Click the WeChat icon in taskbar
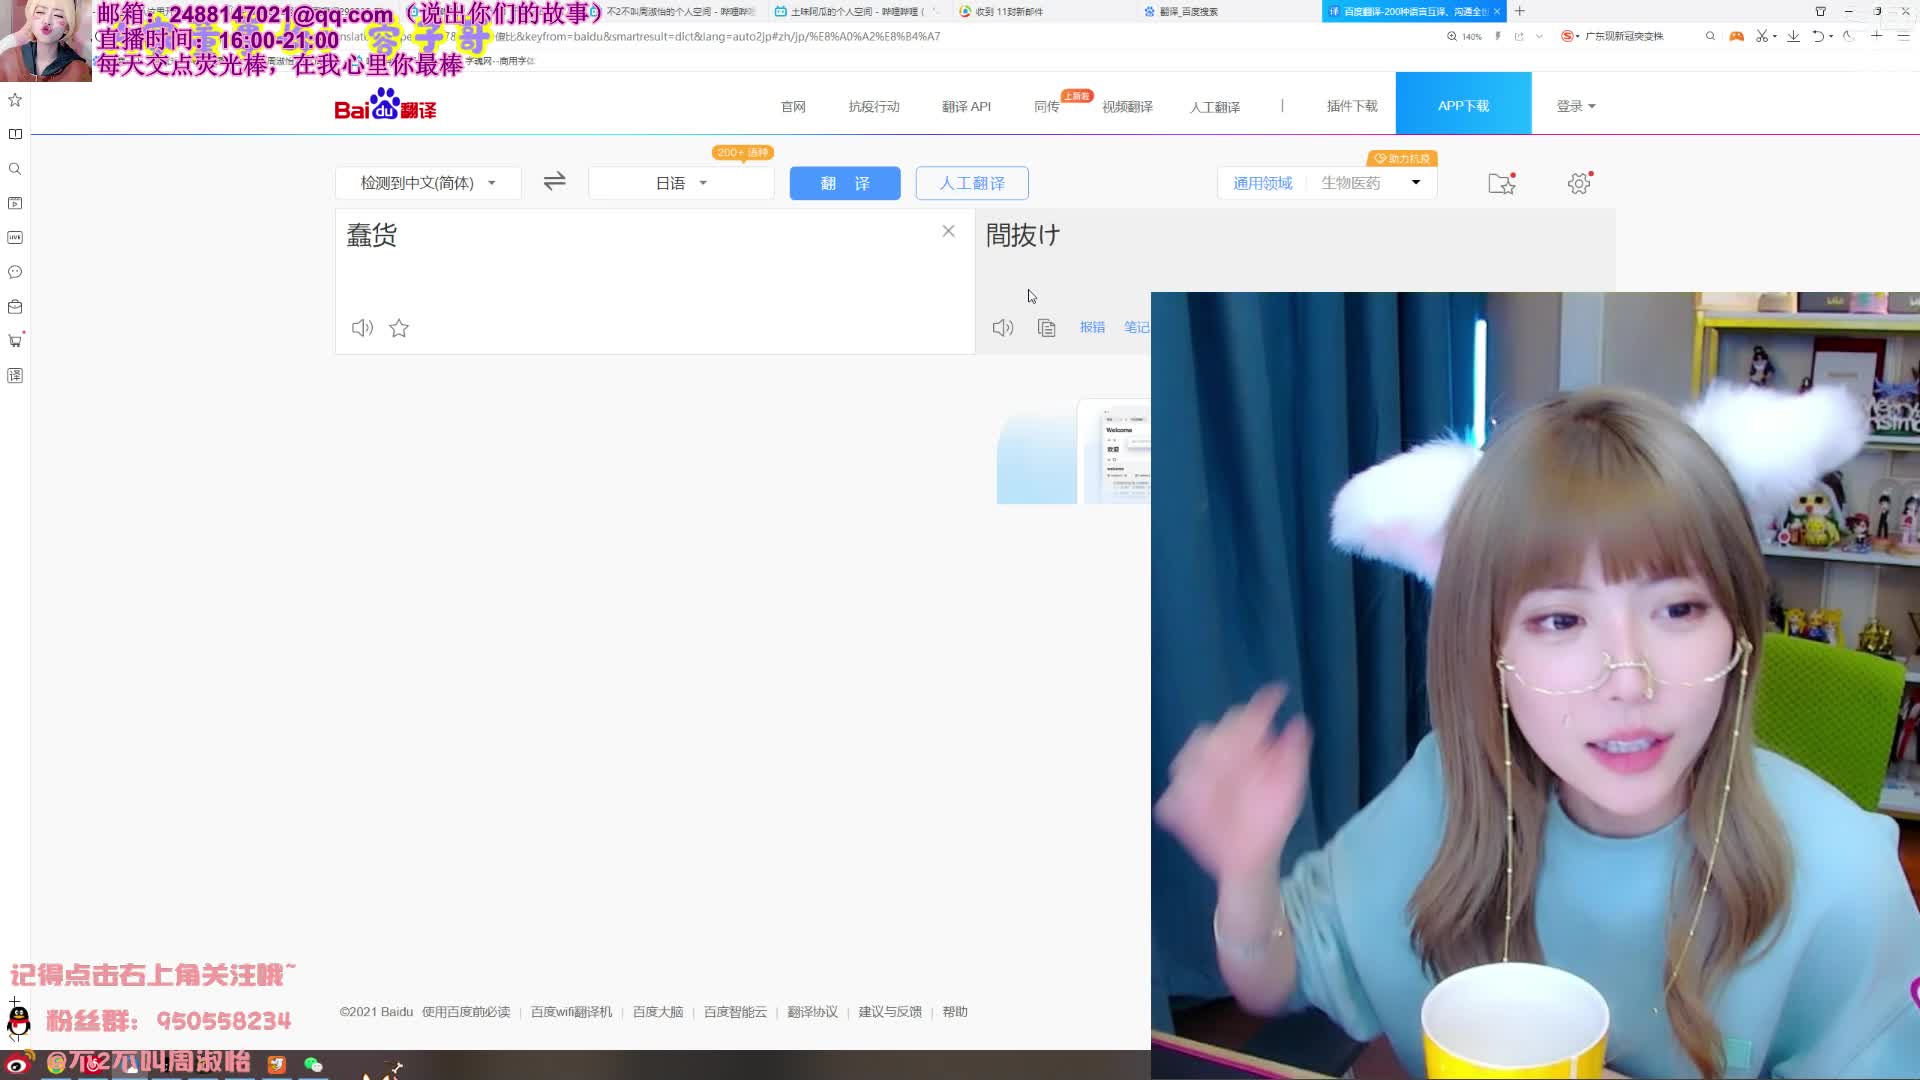The image size is (1920, 1080). point(313,1065)
